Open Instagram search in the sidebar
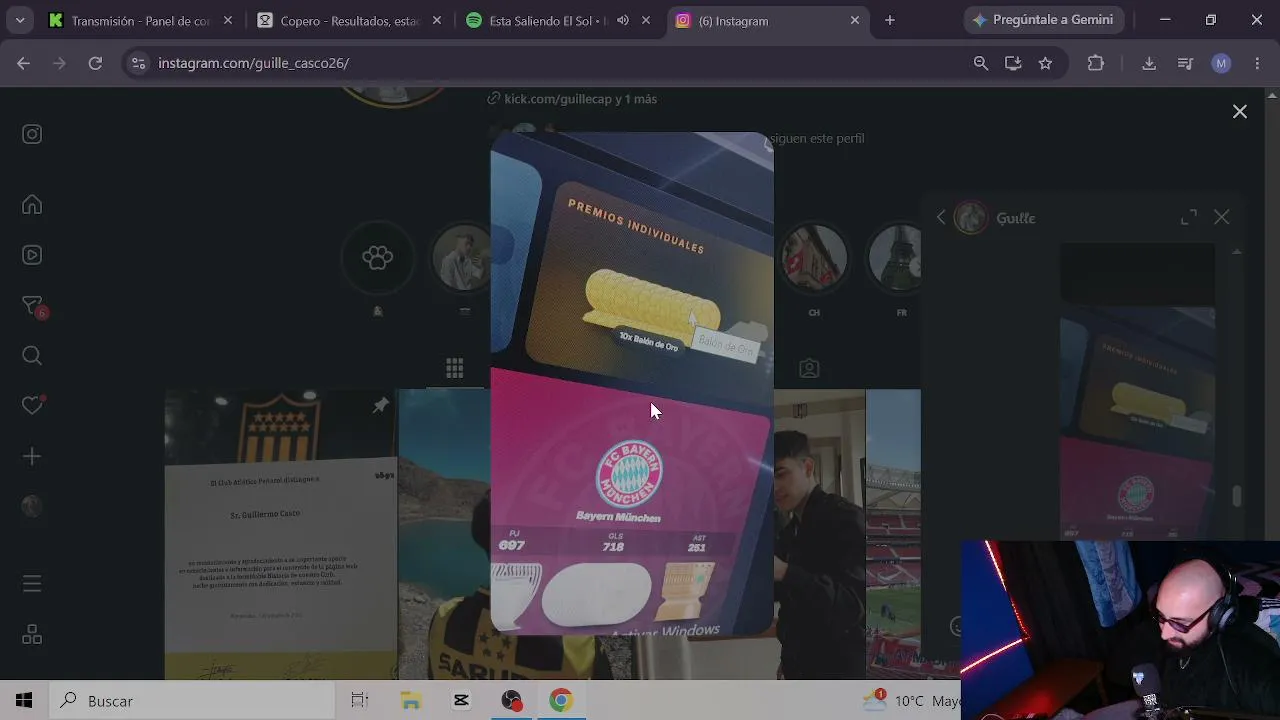Screen dimensions: 1280x720 [32, 356]
